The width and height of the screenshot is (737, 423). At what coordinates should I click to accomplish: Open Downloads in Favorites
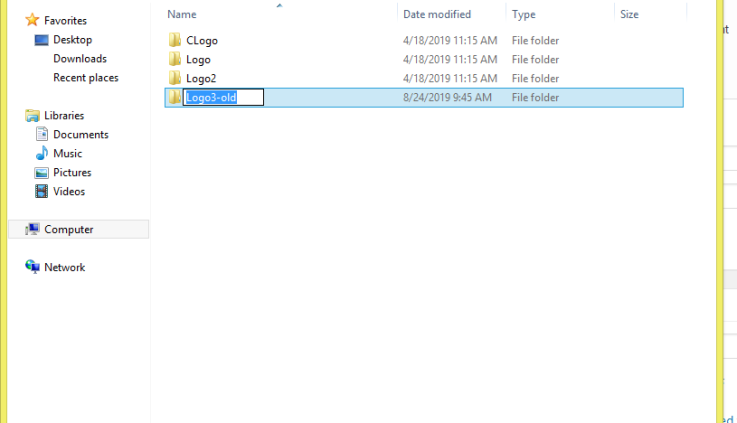80,59
